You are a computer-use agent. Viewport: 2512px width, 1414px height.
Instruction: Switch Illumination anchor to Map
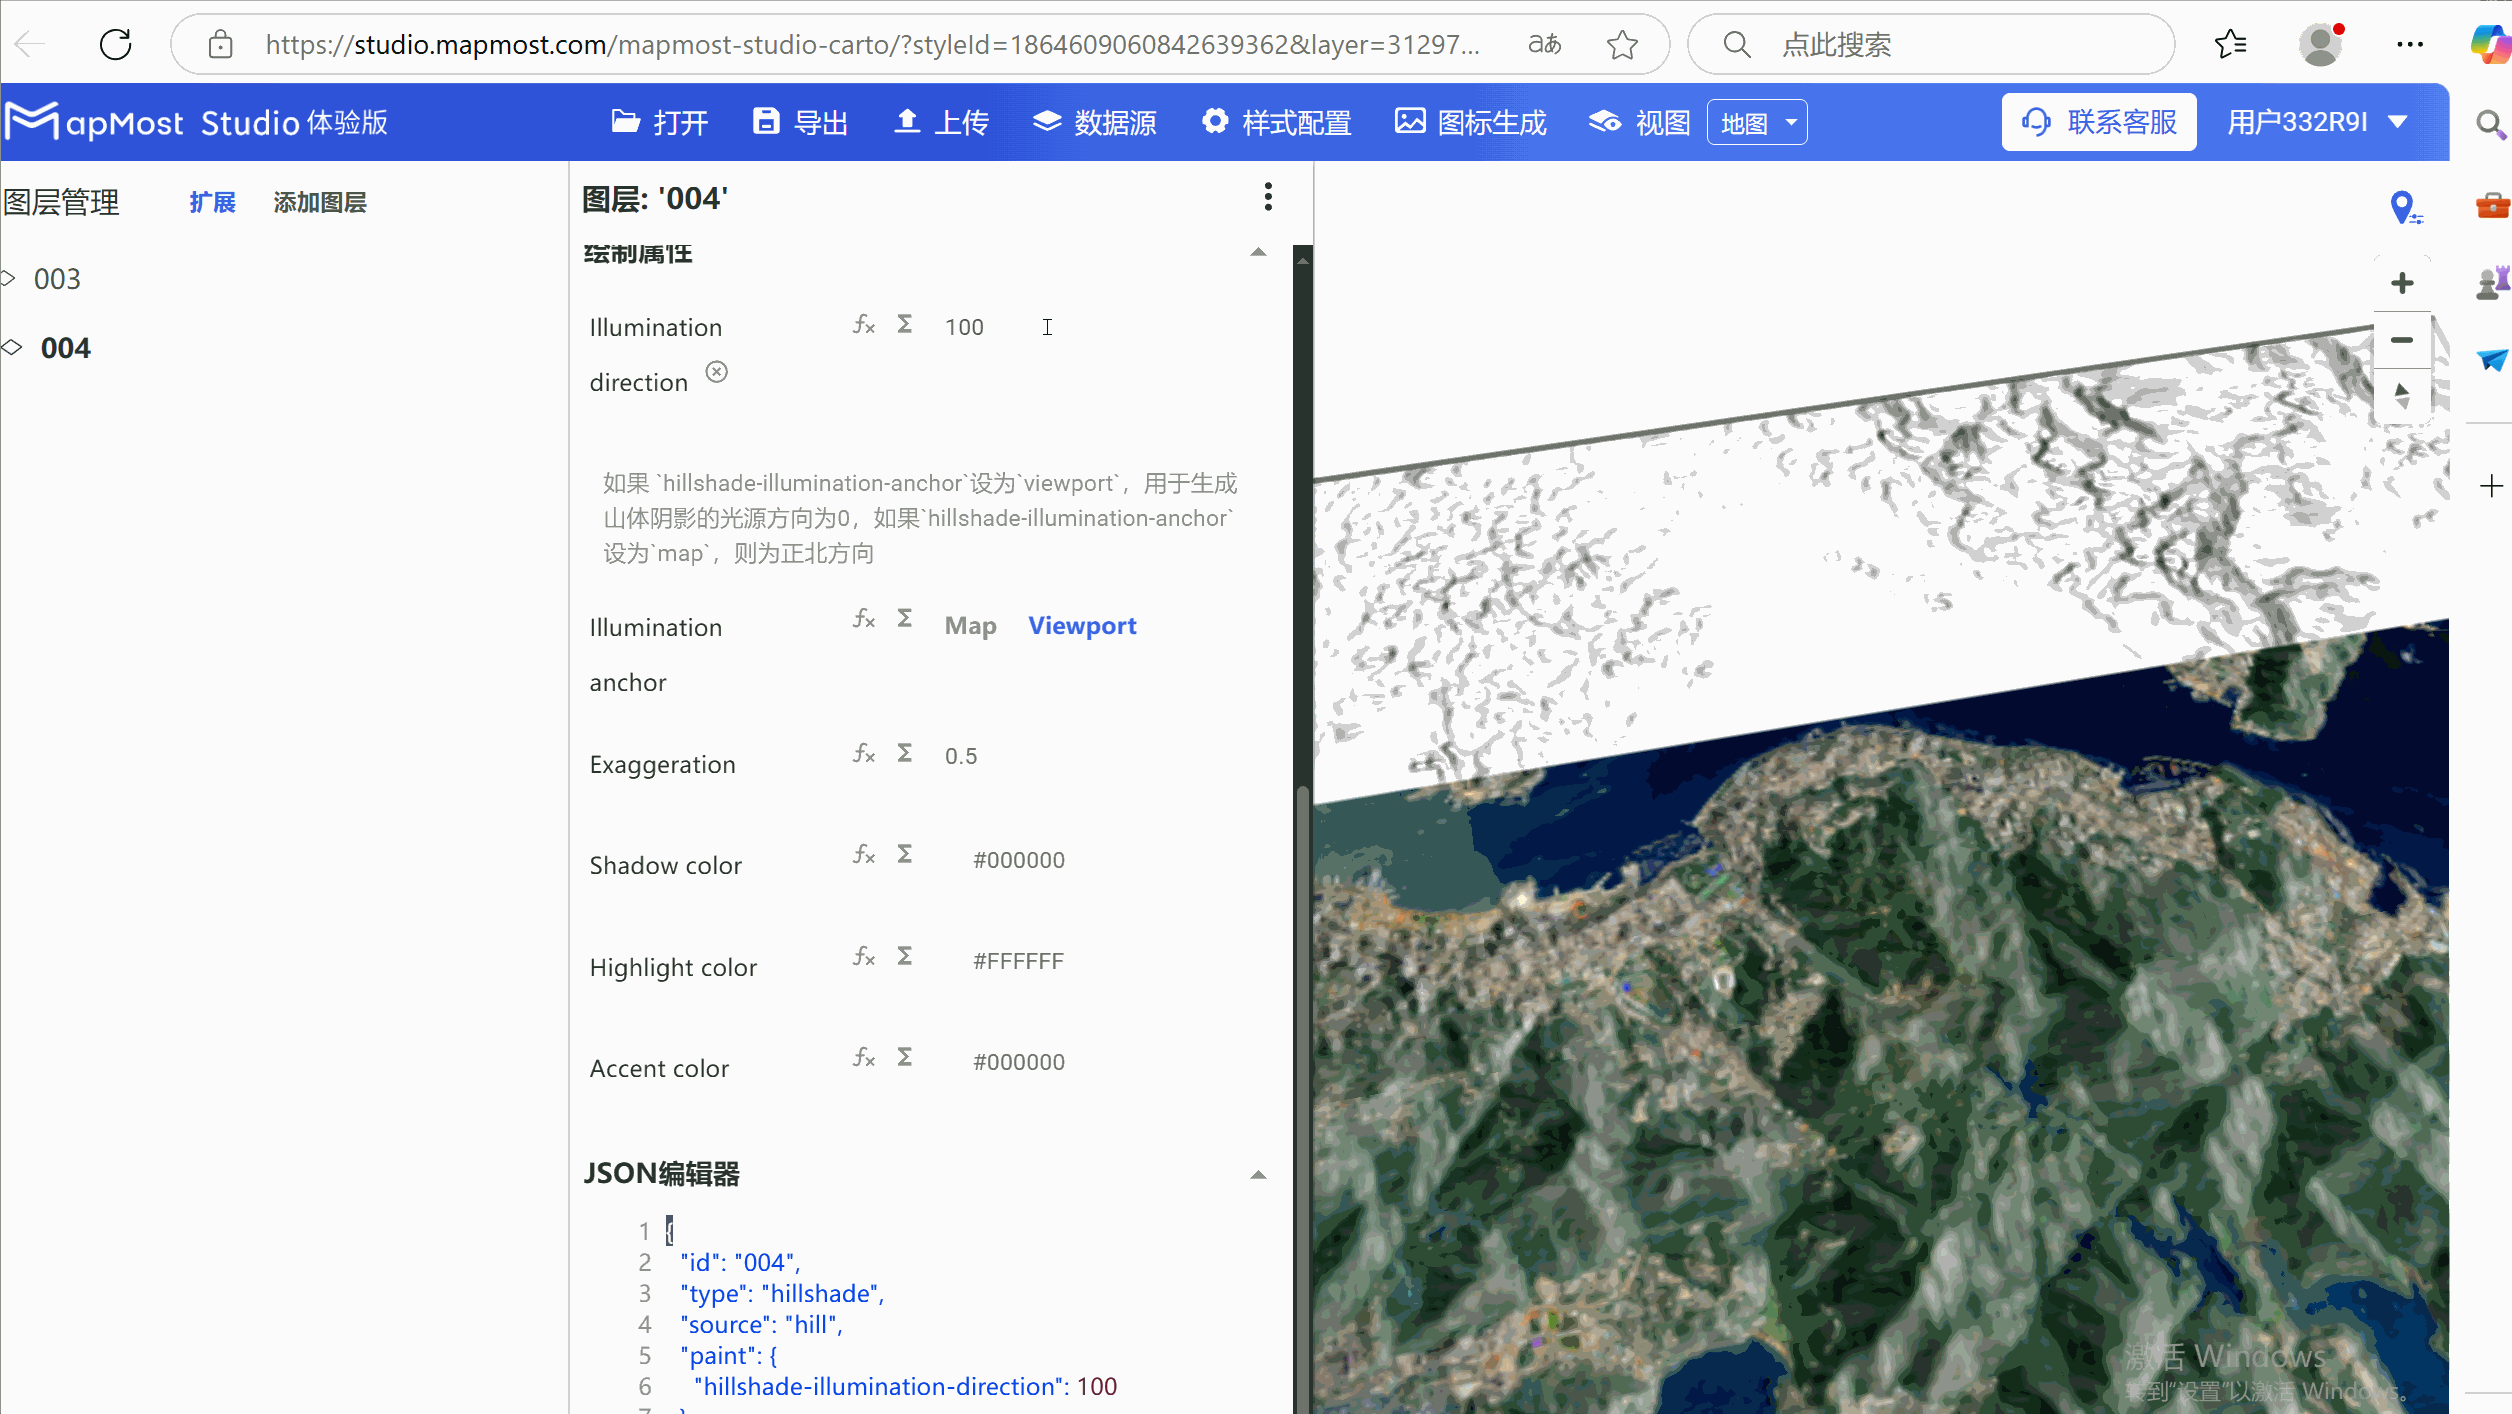pos(969,625)
